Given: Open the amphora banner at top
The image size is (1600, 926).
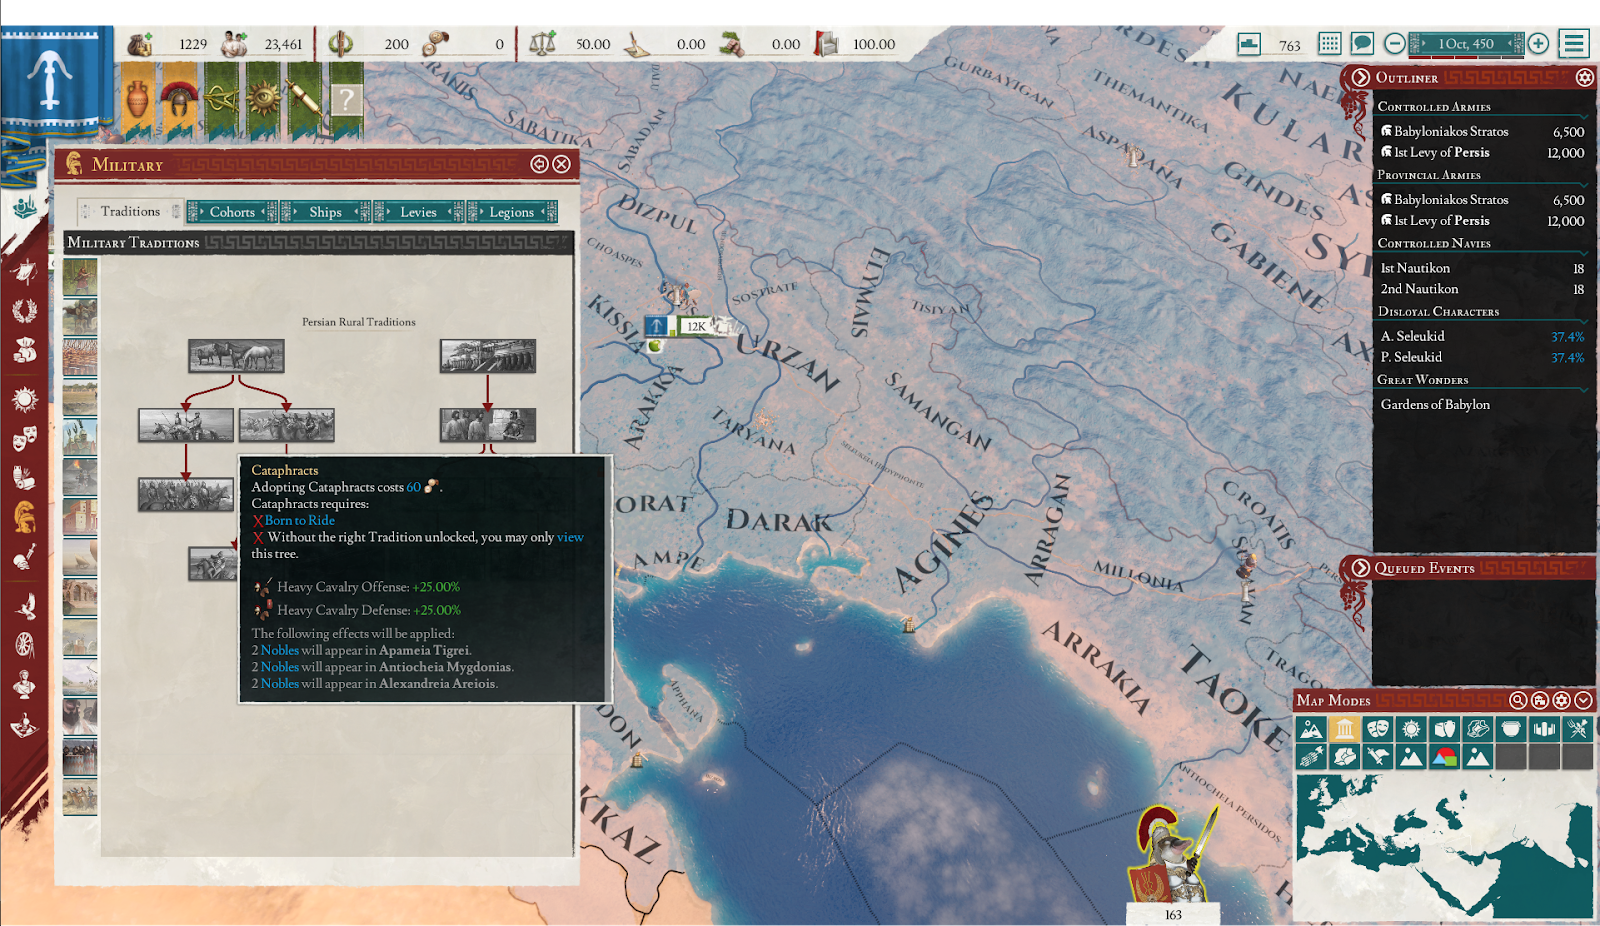Looking at the screenshot, I should [x=140, y=99].
